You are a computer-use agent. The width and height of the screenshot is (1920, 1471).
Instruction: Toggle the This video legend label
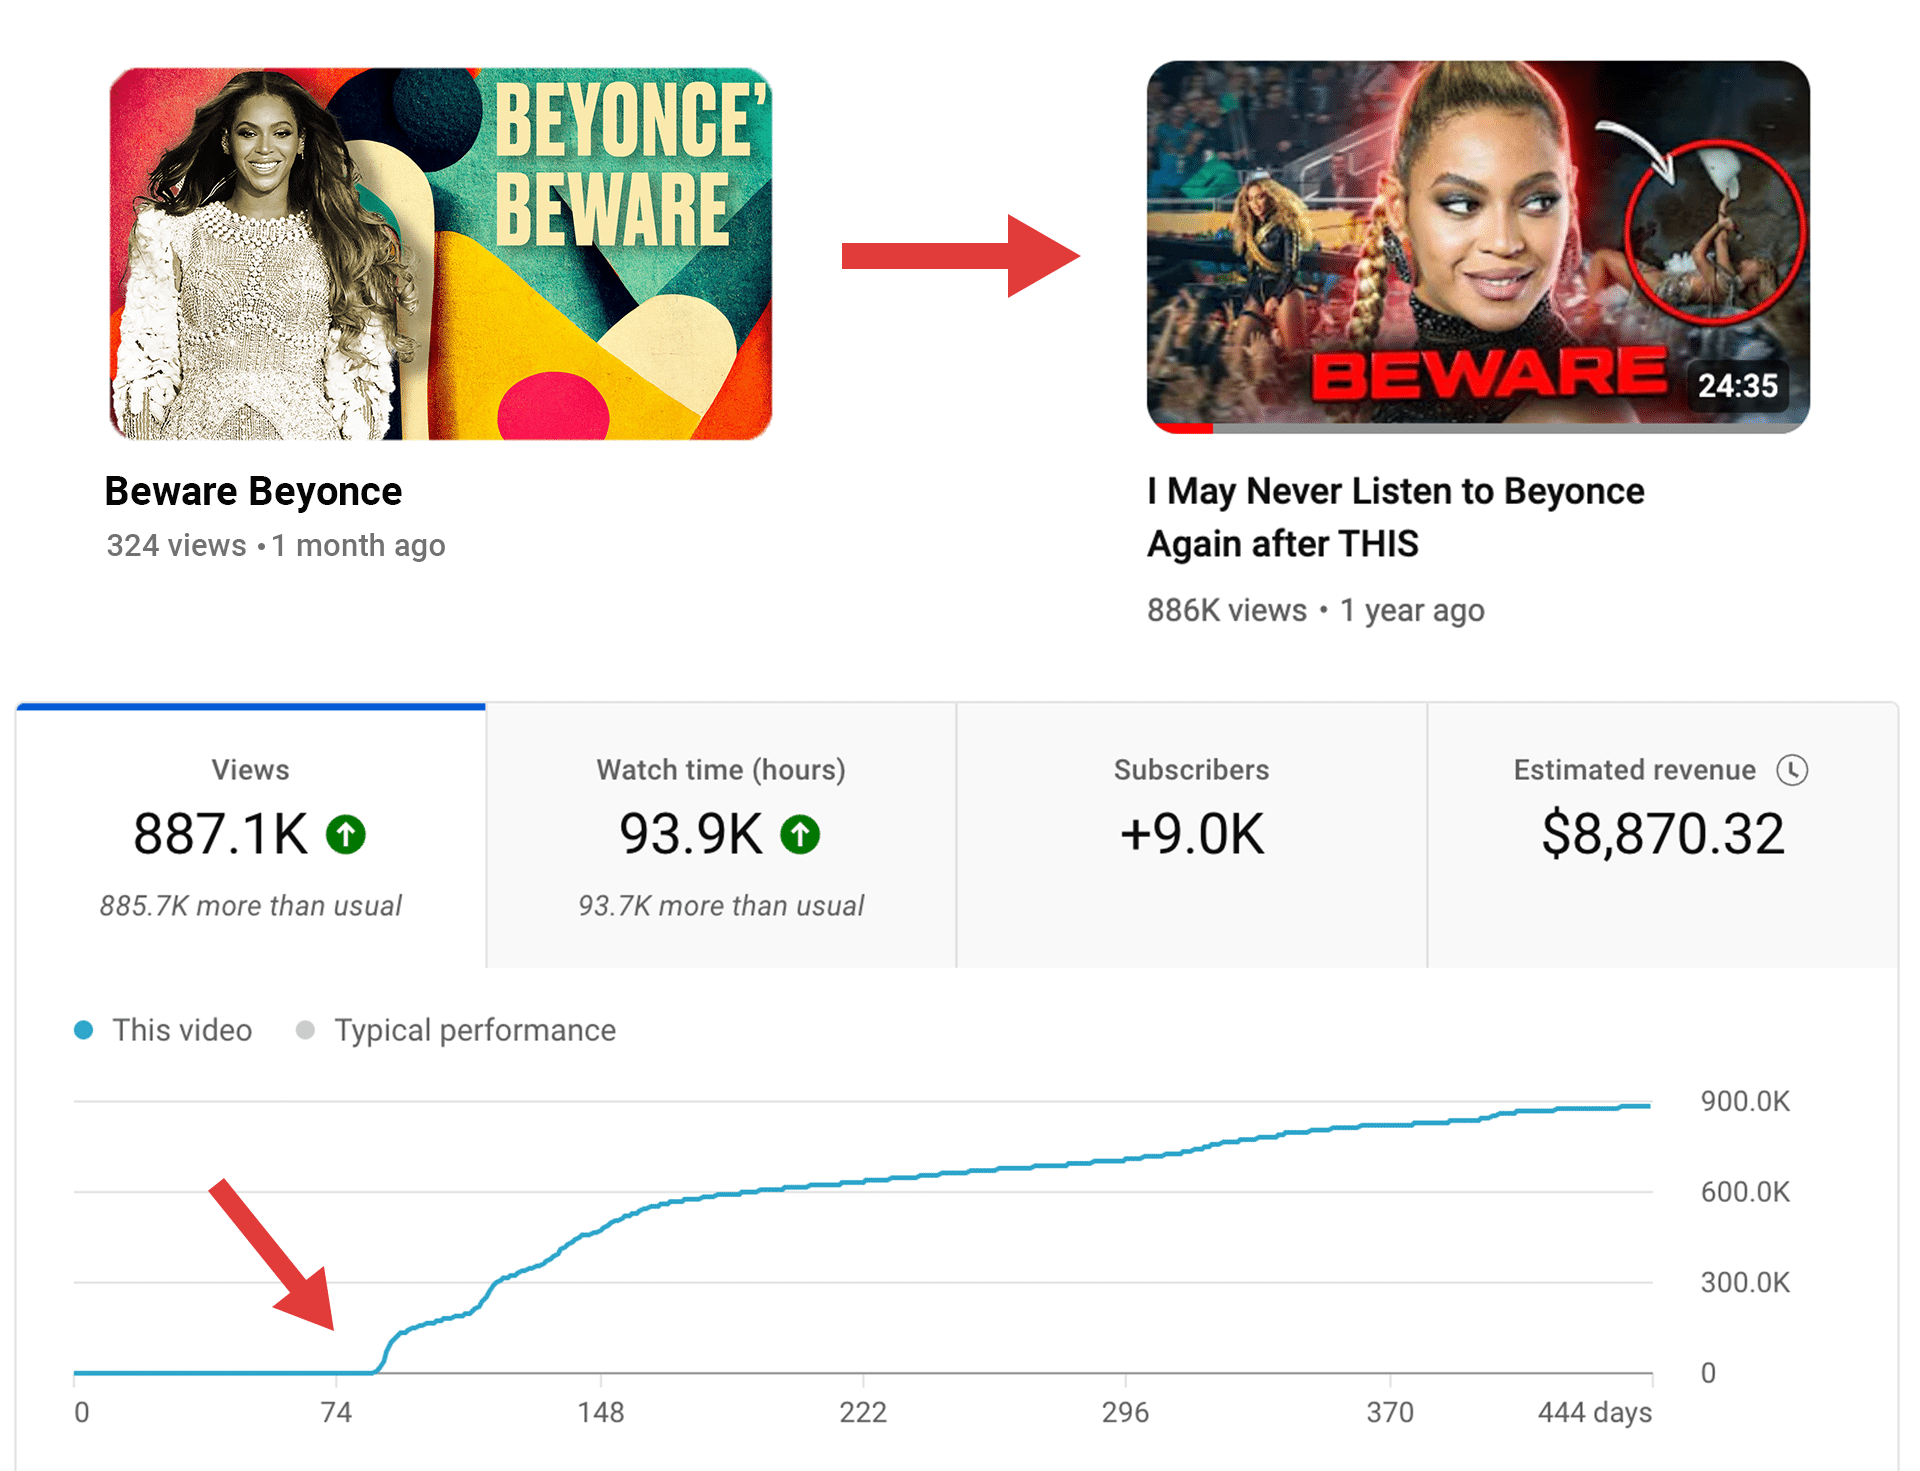[x=182, y=1030]
